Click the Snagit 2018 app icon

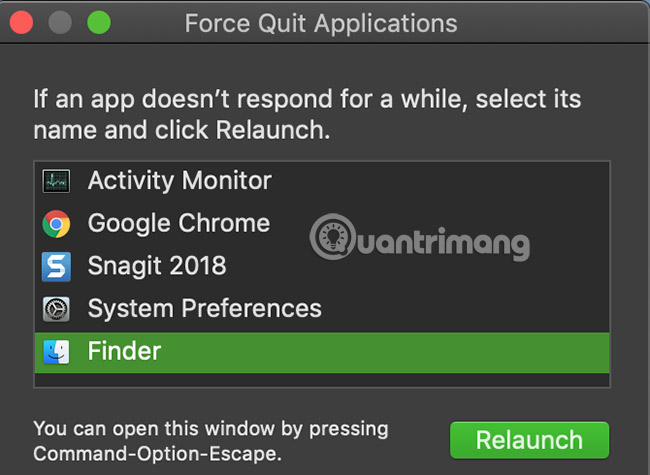point(56,266)
